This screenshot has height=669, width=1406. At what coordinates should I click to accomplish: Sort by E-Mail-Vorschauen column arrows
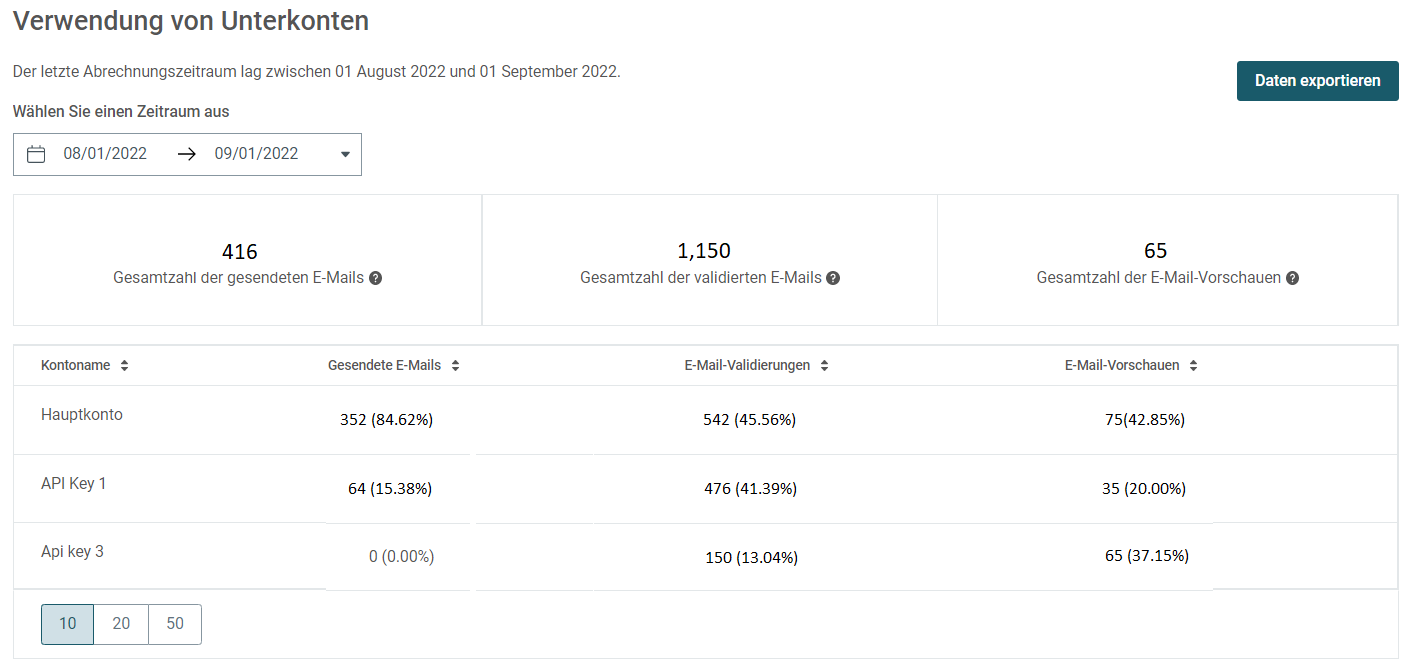(1193, 366)
